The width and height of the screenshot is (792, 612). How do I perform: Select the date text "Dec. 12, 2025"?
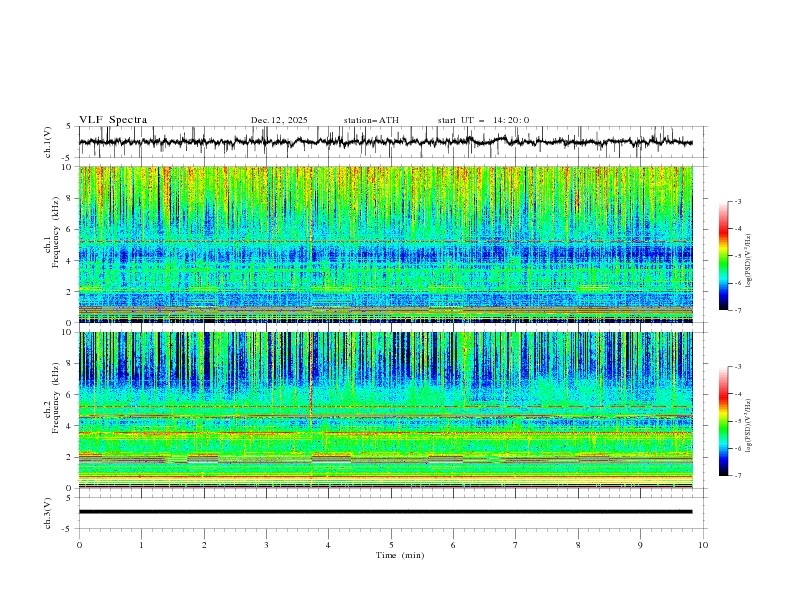click(279, 120)
